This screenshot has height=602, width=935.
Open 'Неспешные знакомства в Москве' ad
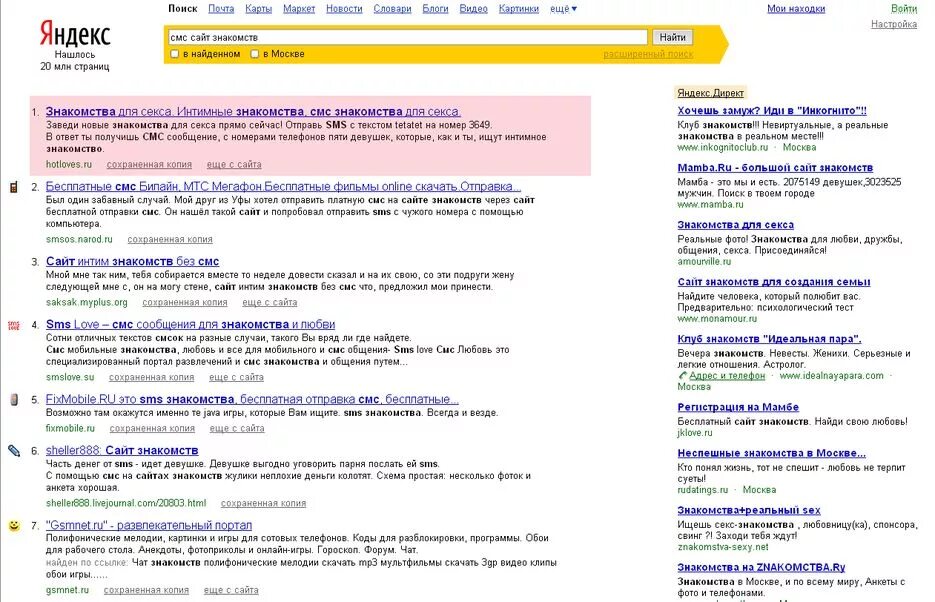772,454
